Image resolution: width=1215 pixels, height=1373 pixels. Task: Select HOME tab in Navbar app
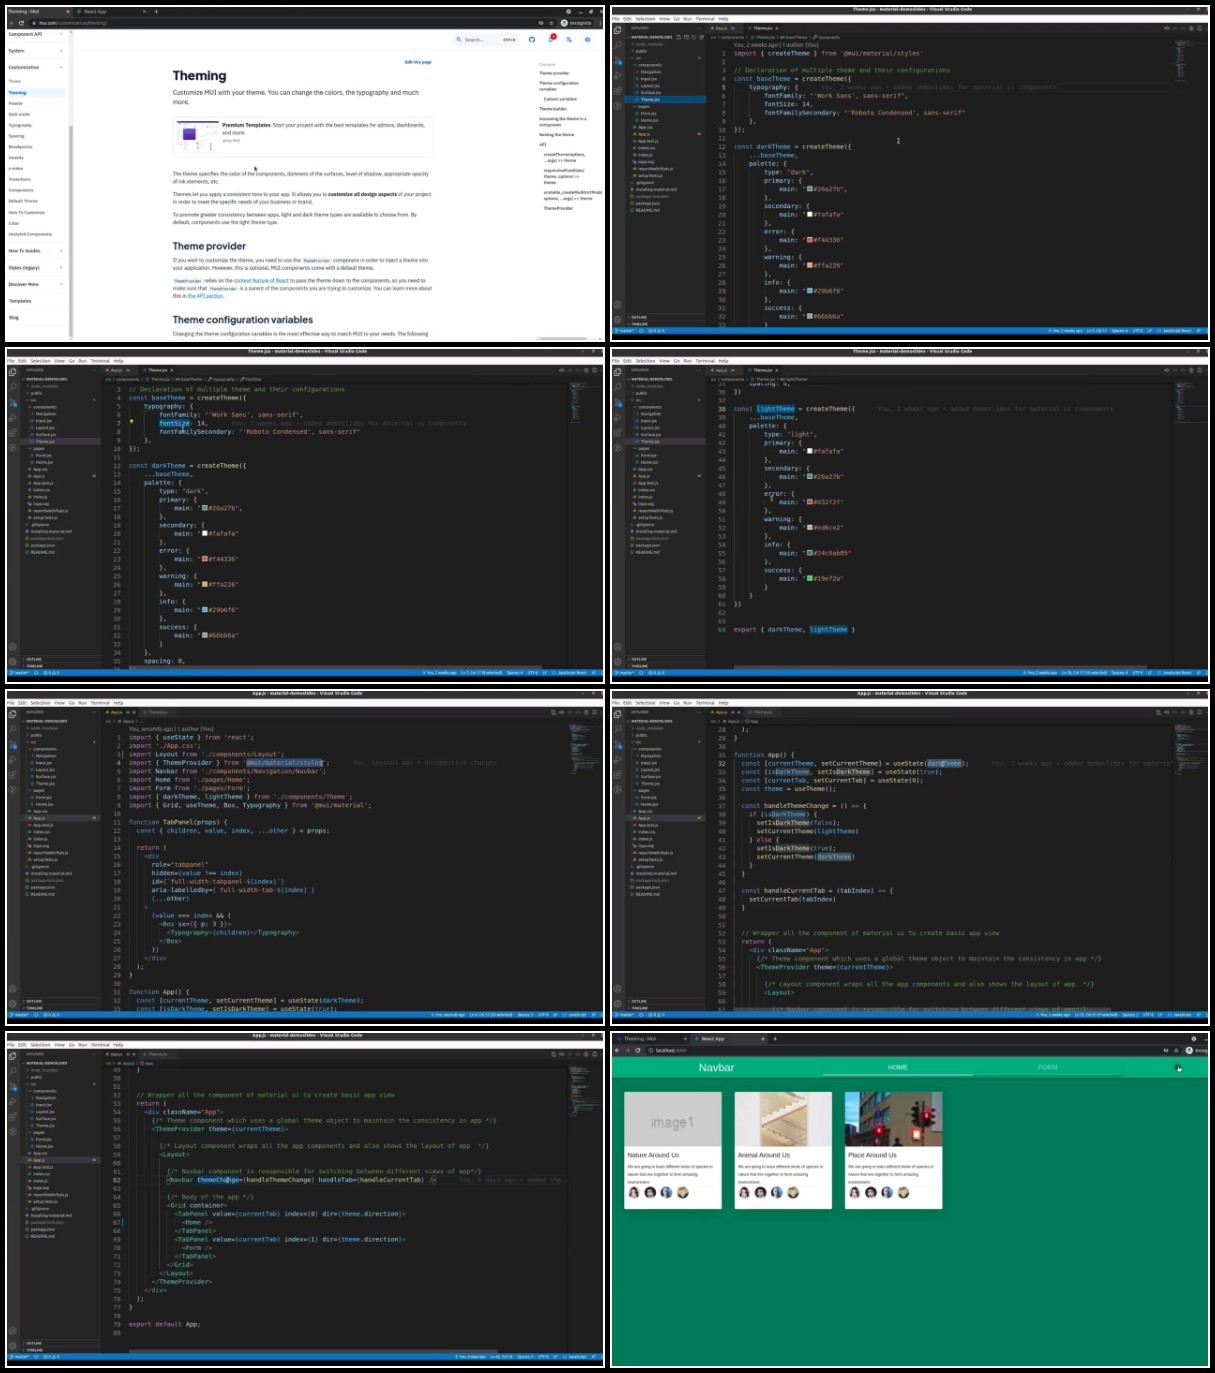click(x=897, y=1068)
